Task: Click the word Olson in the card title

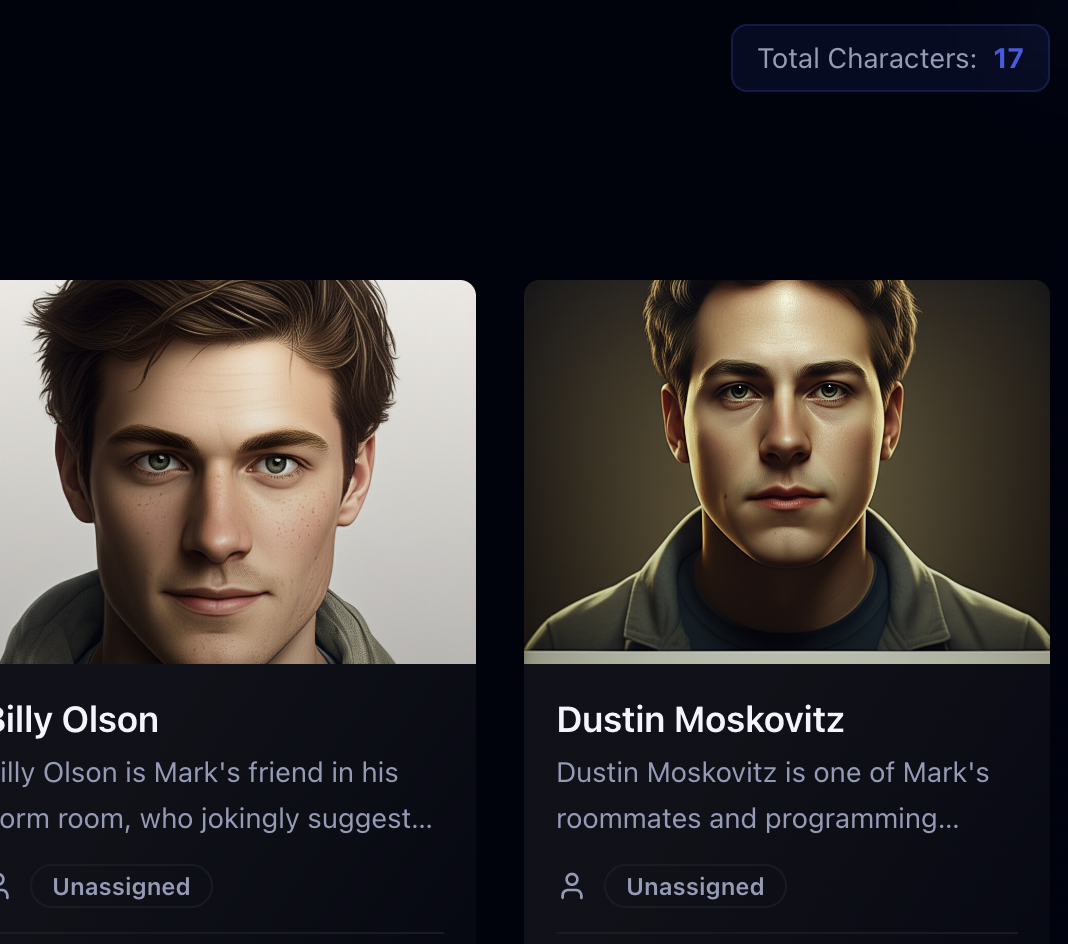Action: click(110, 720)
